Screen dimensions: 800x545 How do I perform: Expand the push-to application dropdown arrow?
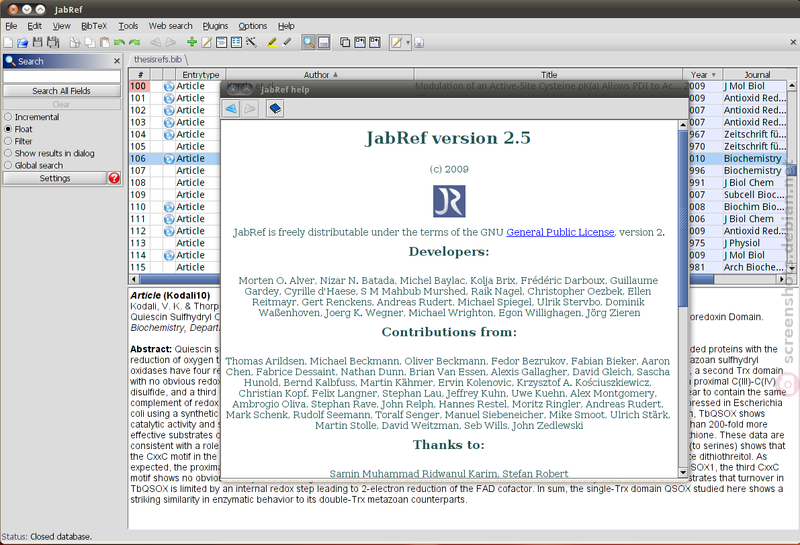tap(408, 43)
